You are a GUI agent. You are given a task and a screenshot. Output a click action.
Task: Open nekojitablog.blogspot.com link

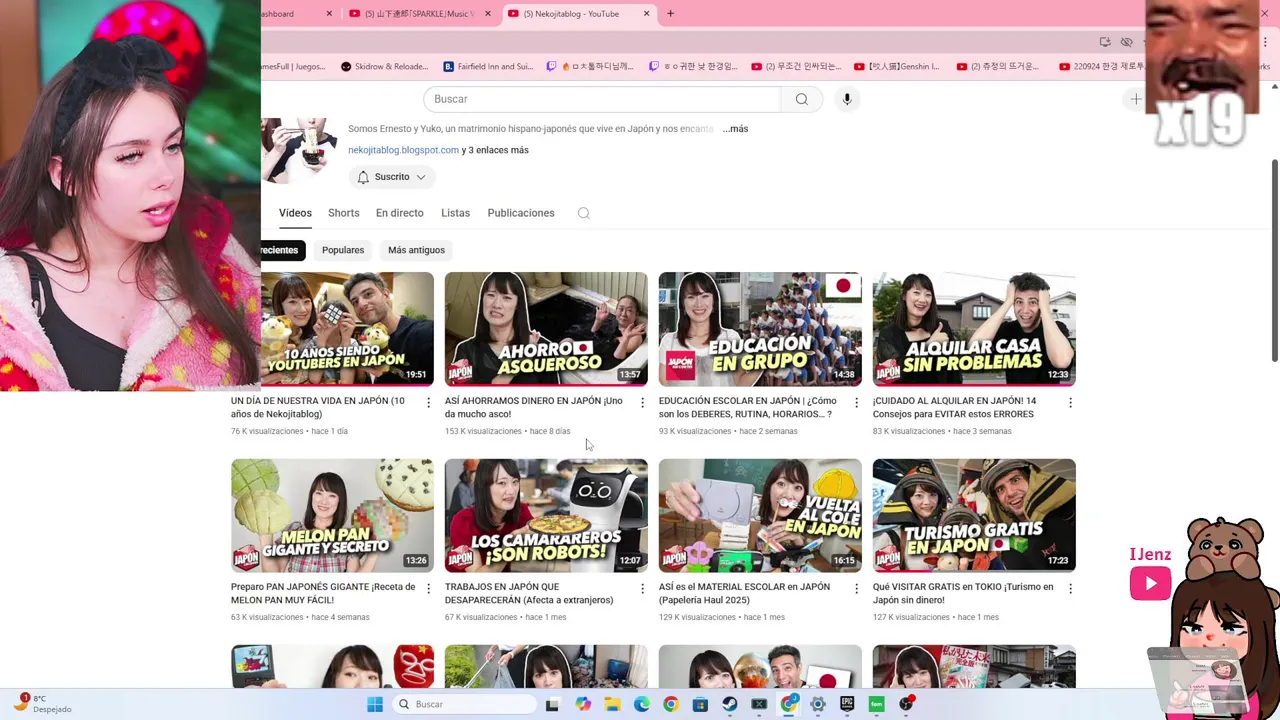click(403, 150)
